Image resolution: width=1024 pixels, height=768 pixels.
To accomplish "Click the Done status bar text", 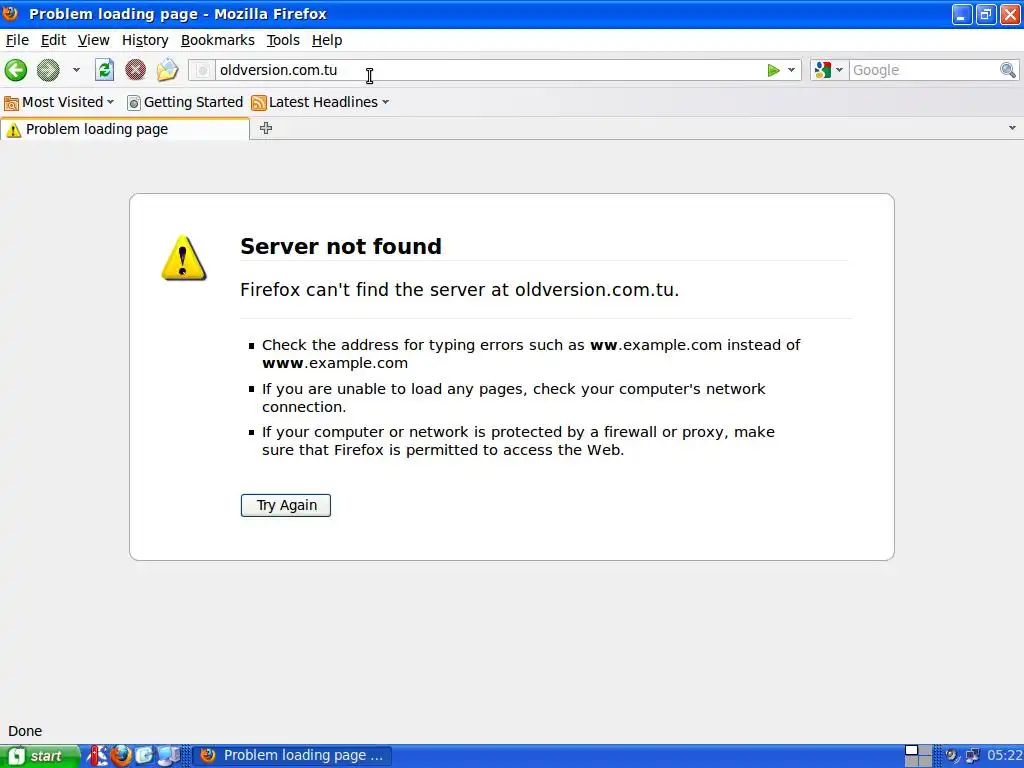I will point(25,731).
